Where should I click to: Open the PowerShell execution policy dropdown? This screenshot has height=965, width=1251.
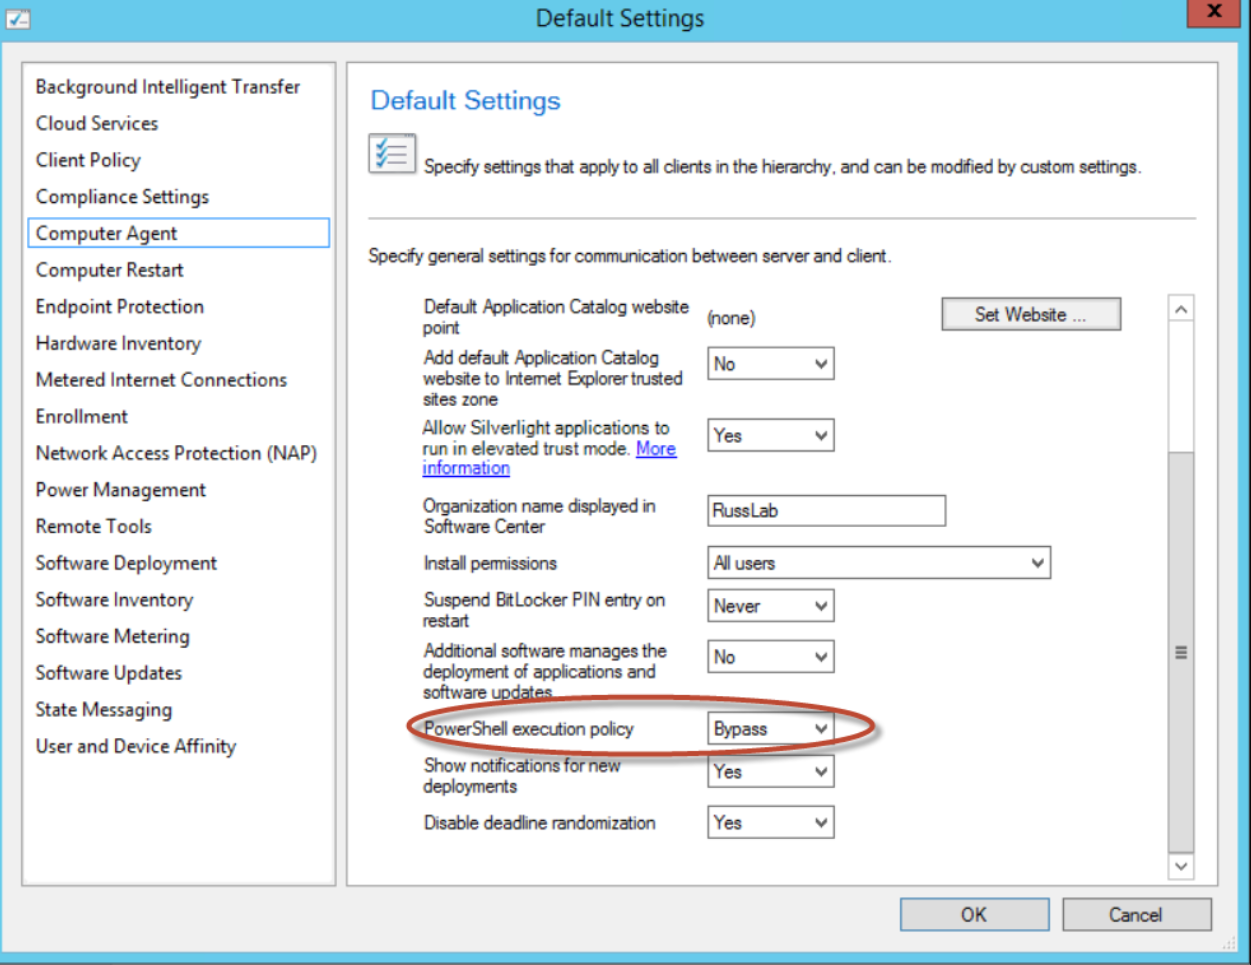(x=770, y=729)
